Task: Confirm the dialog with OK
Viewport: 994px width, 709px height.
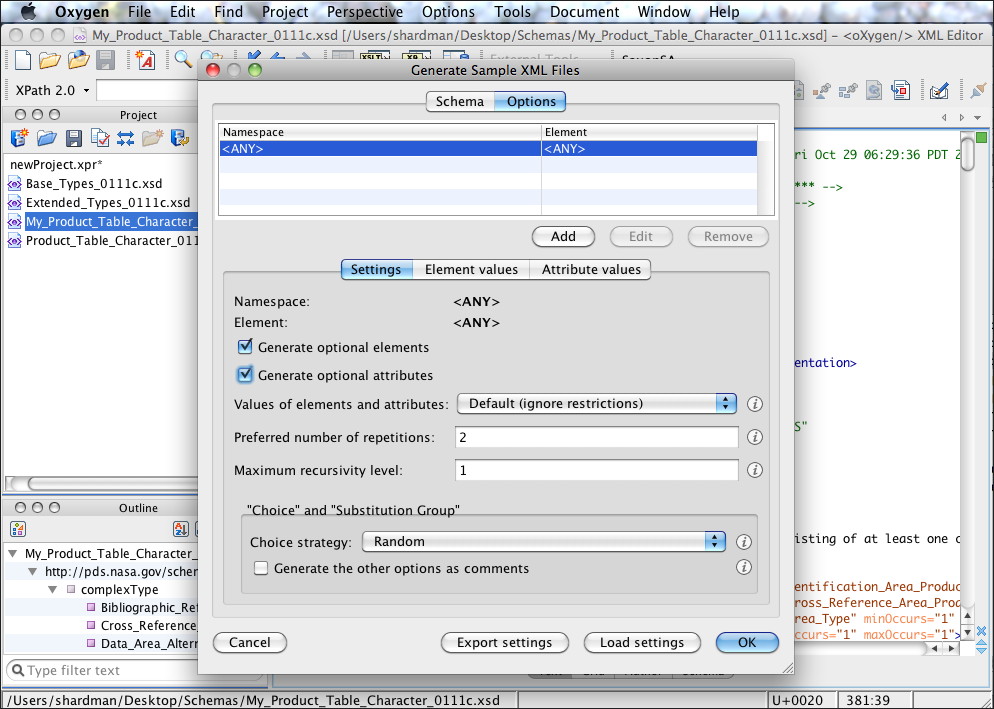Action: tap(747, 642)
